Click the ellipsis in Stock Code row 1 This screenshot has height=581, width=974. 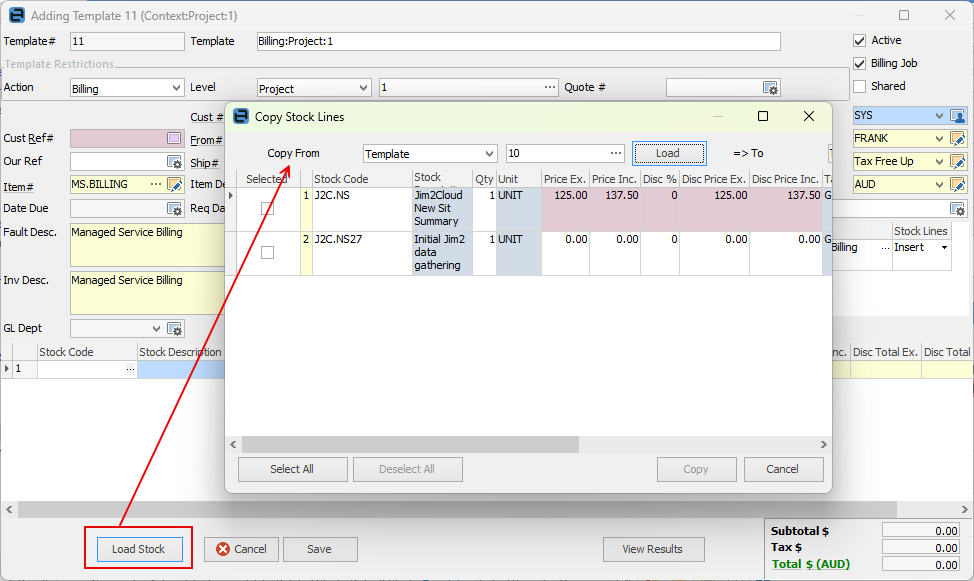pos(130,369)
